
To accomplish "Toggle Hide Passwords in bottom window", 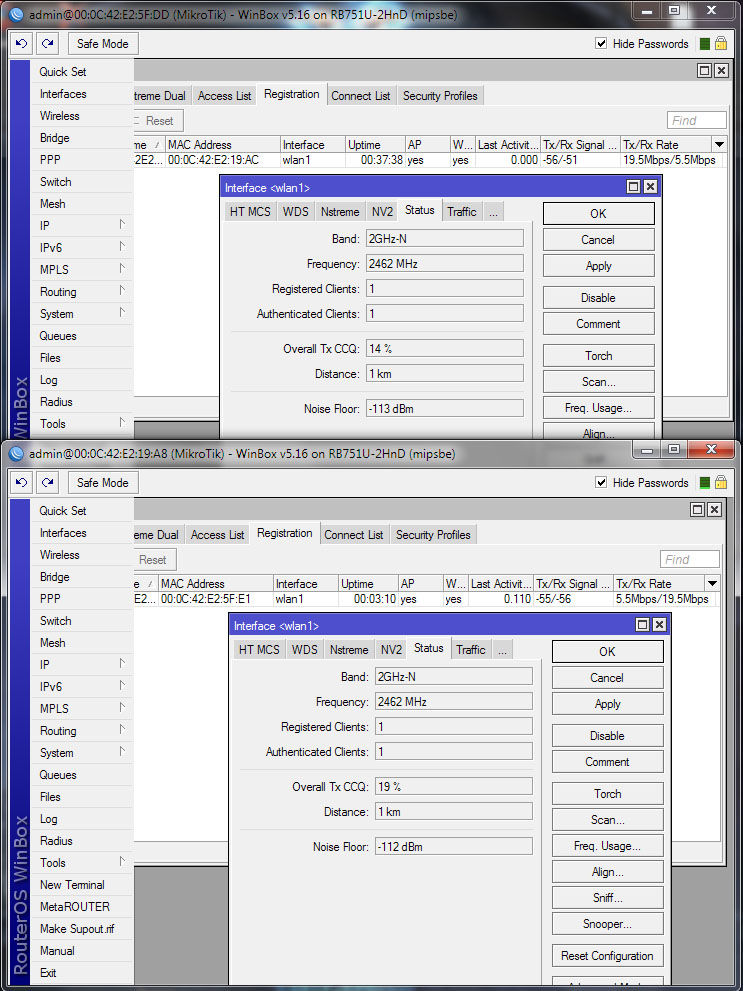I will [x=601, y=483].
